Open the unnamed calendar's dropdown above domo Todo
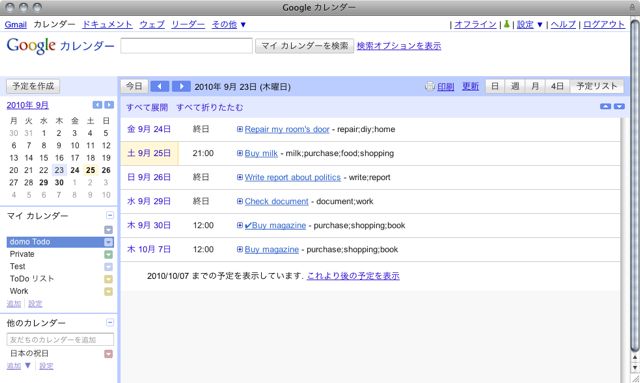 (x=108, y=230)
